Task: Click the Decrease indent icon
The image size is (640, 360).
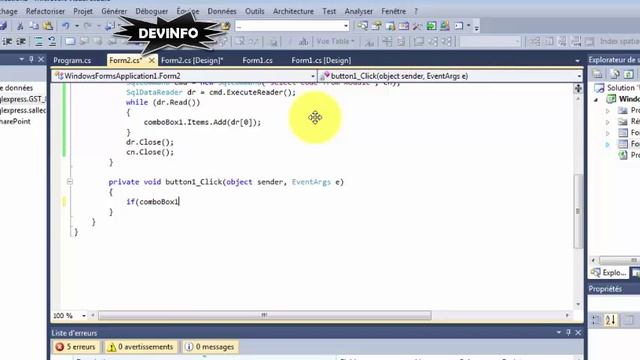Action: pyautogui.click(x=7, y=42)
